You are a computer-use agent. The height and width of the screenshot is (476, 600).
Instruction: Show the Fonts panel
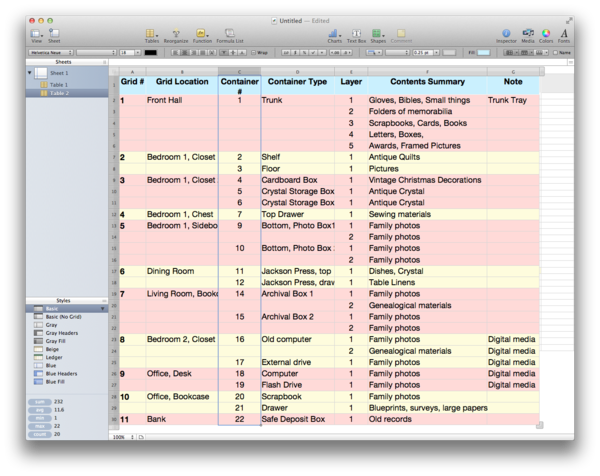[x=564, y=33]
